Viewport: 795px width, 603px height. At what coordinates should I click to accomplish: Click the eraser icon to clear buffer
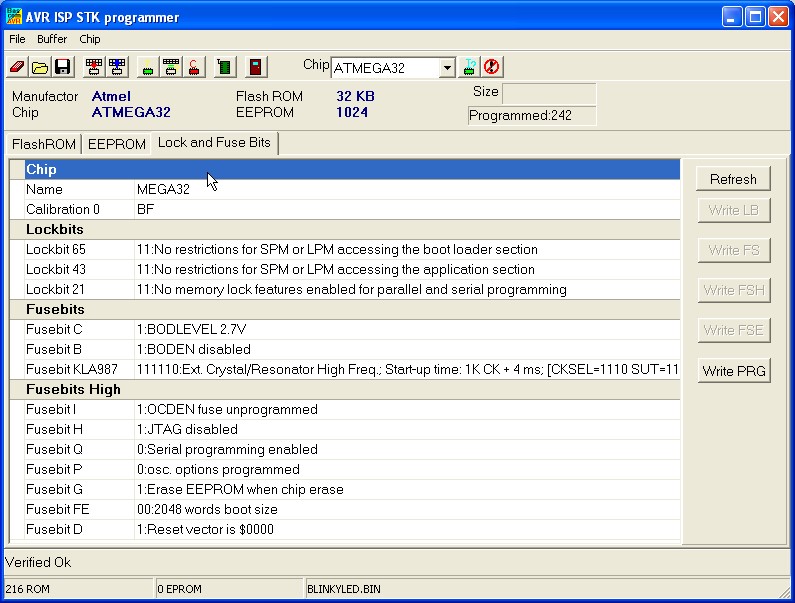pos(17,67)
